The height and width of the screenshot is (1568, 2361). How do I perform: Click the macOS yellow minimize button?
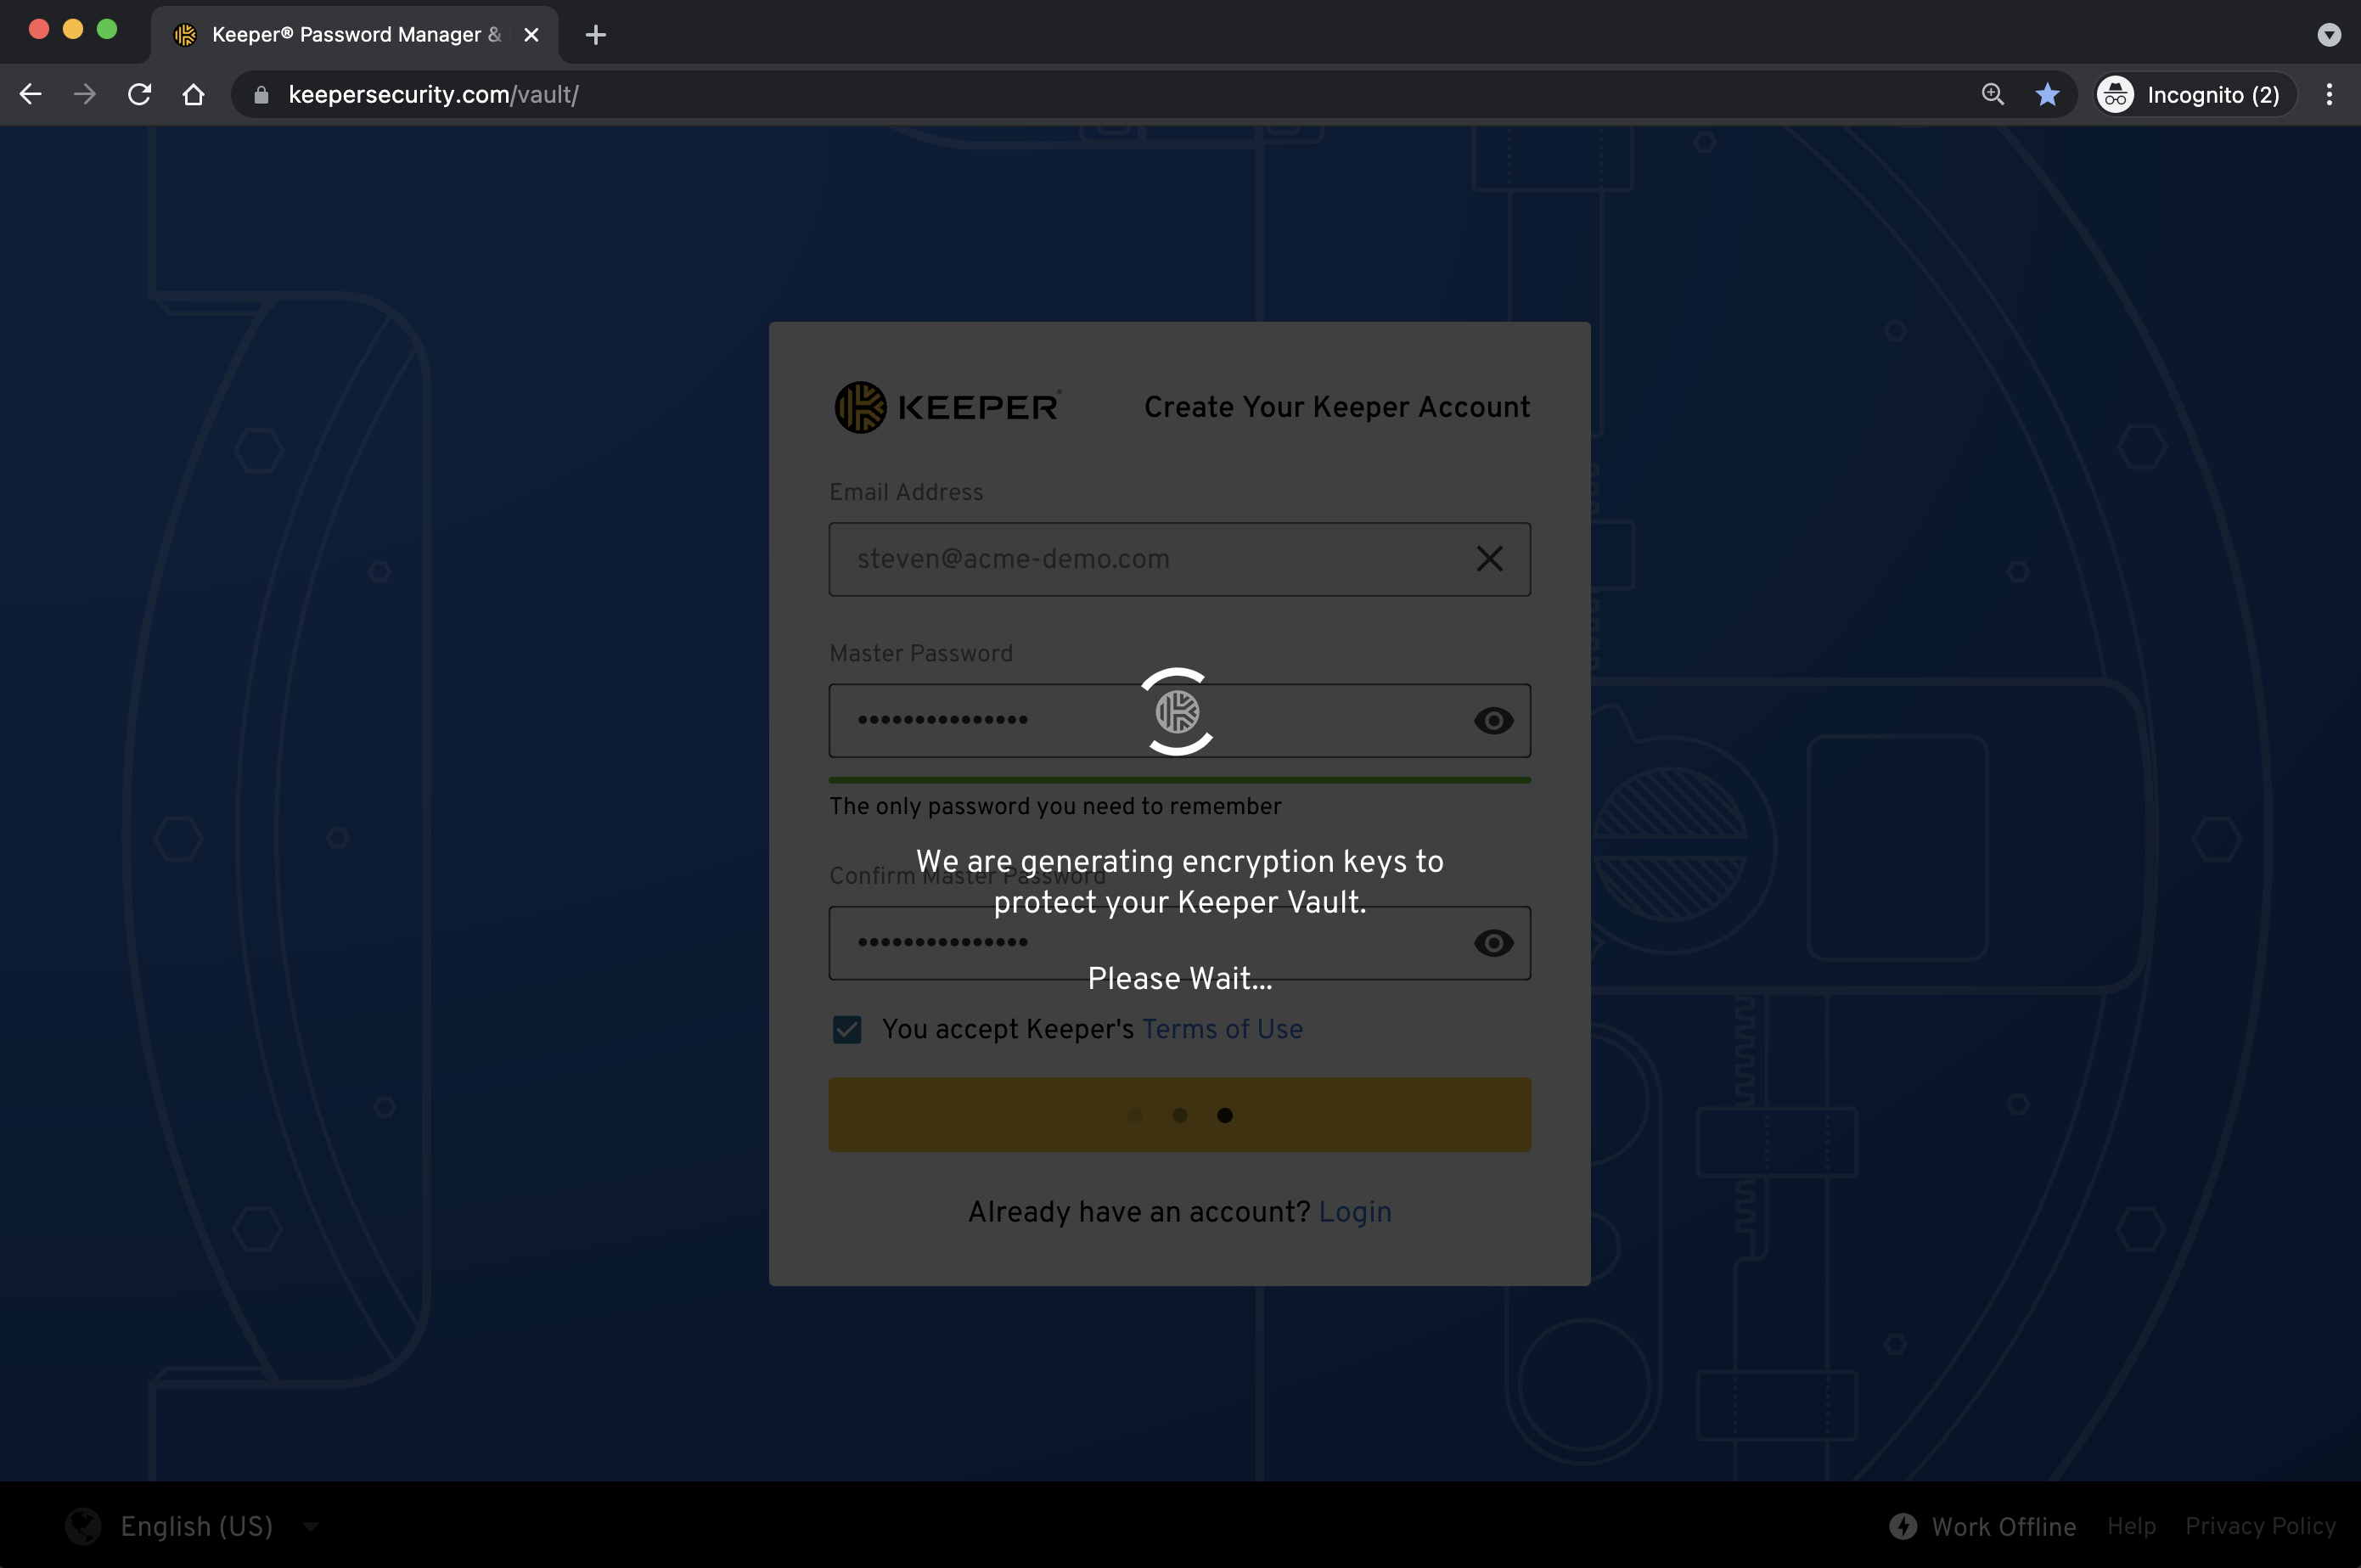(x=73, y=29)
